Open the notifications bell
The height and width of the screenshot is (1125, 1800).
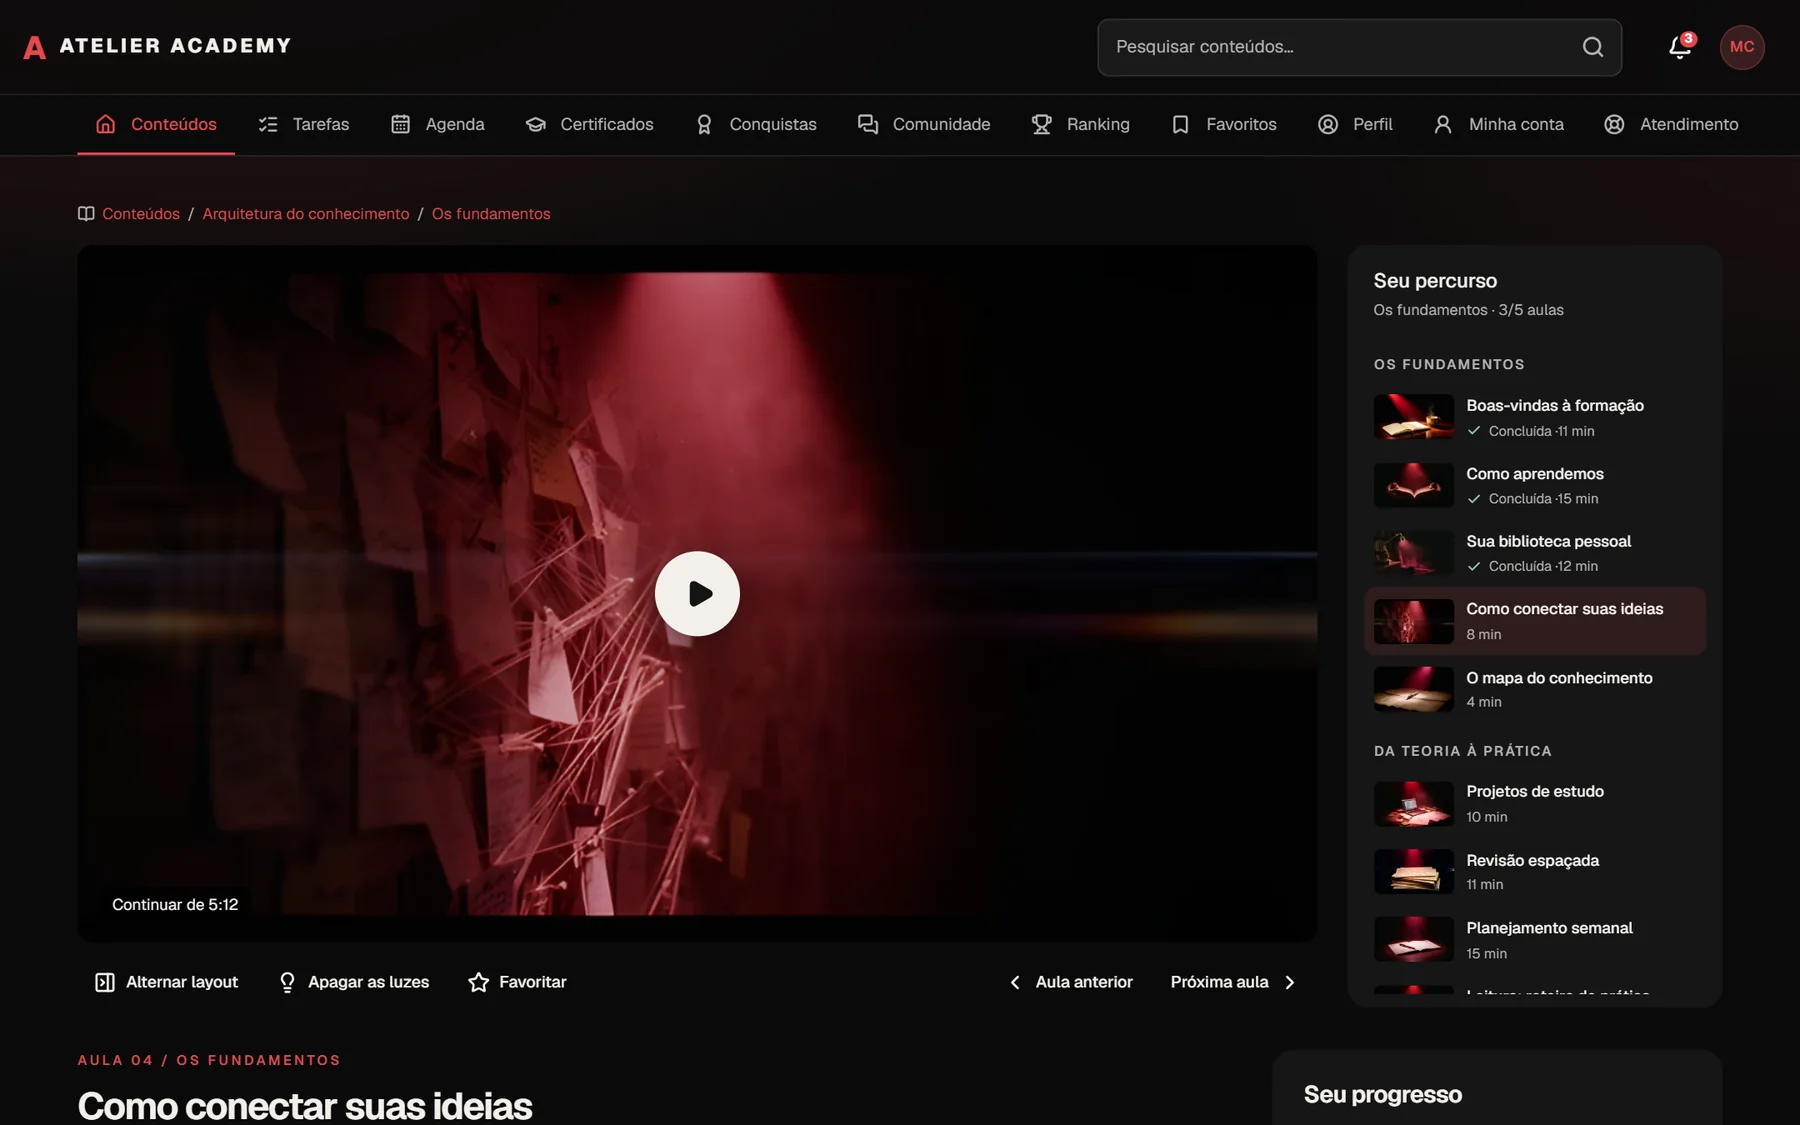1680,47
